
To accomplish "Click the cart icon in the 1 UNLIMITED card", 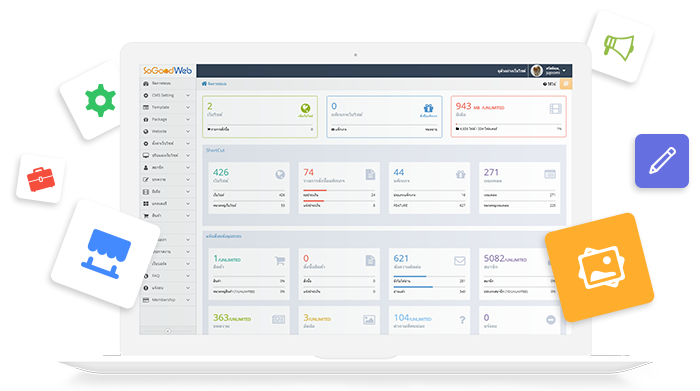I will [x=280, y=260].
